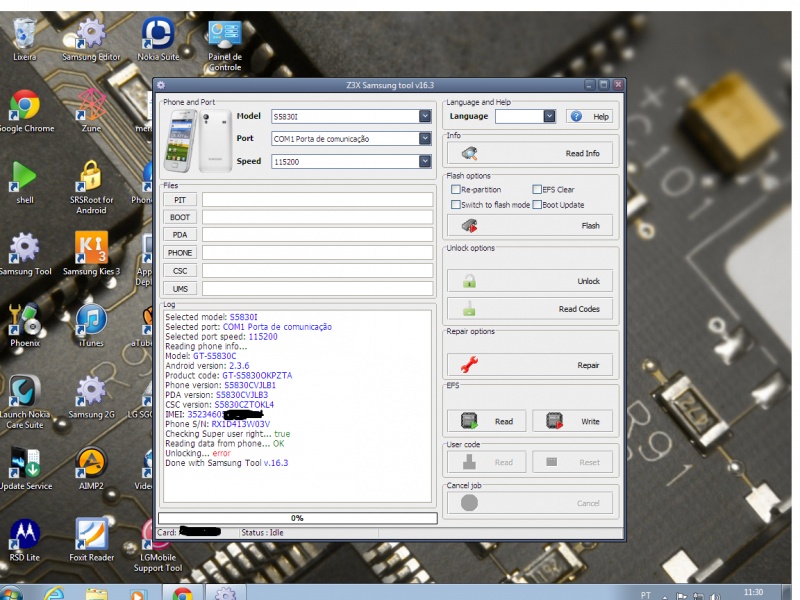Screen dimensions: 800x600
Task: Click the EFS Write chip icon
Action: point(555,421)
